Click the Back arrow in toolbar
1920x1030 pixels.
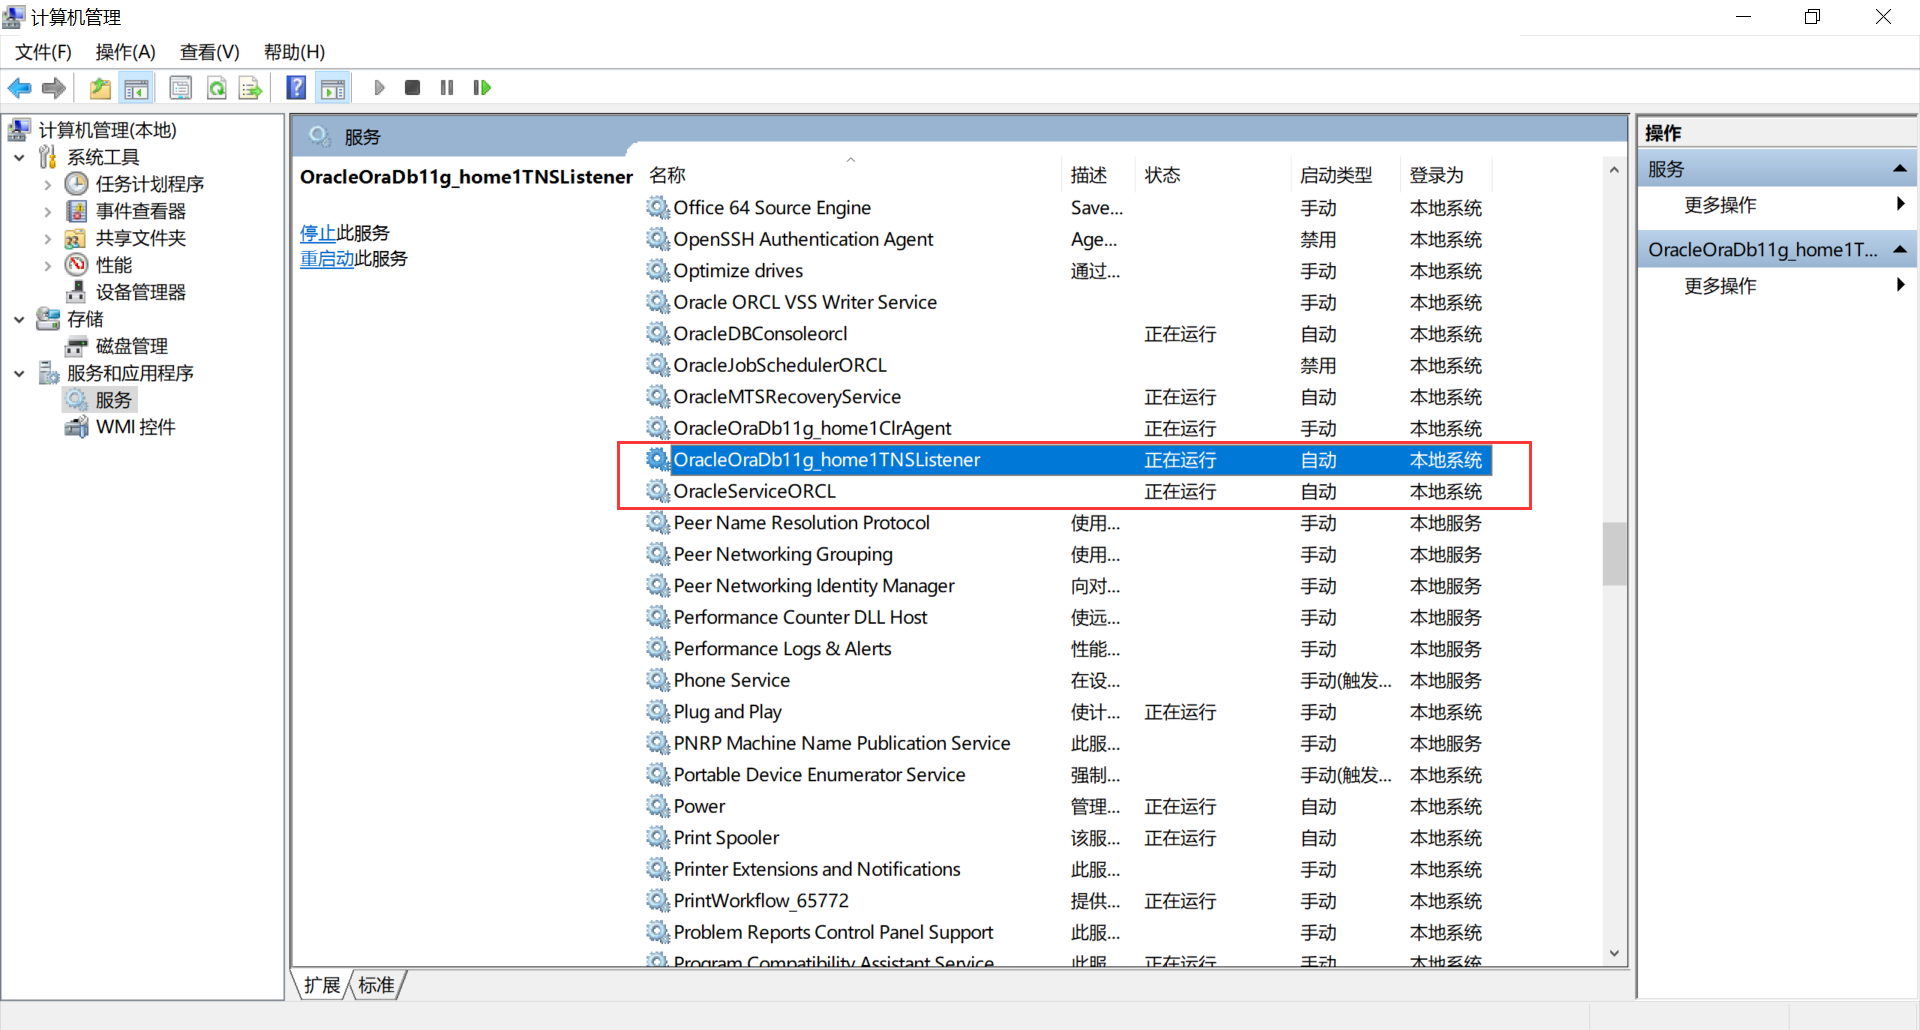click(20, 88)
